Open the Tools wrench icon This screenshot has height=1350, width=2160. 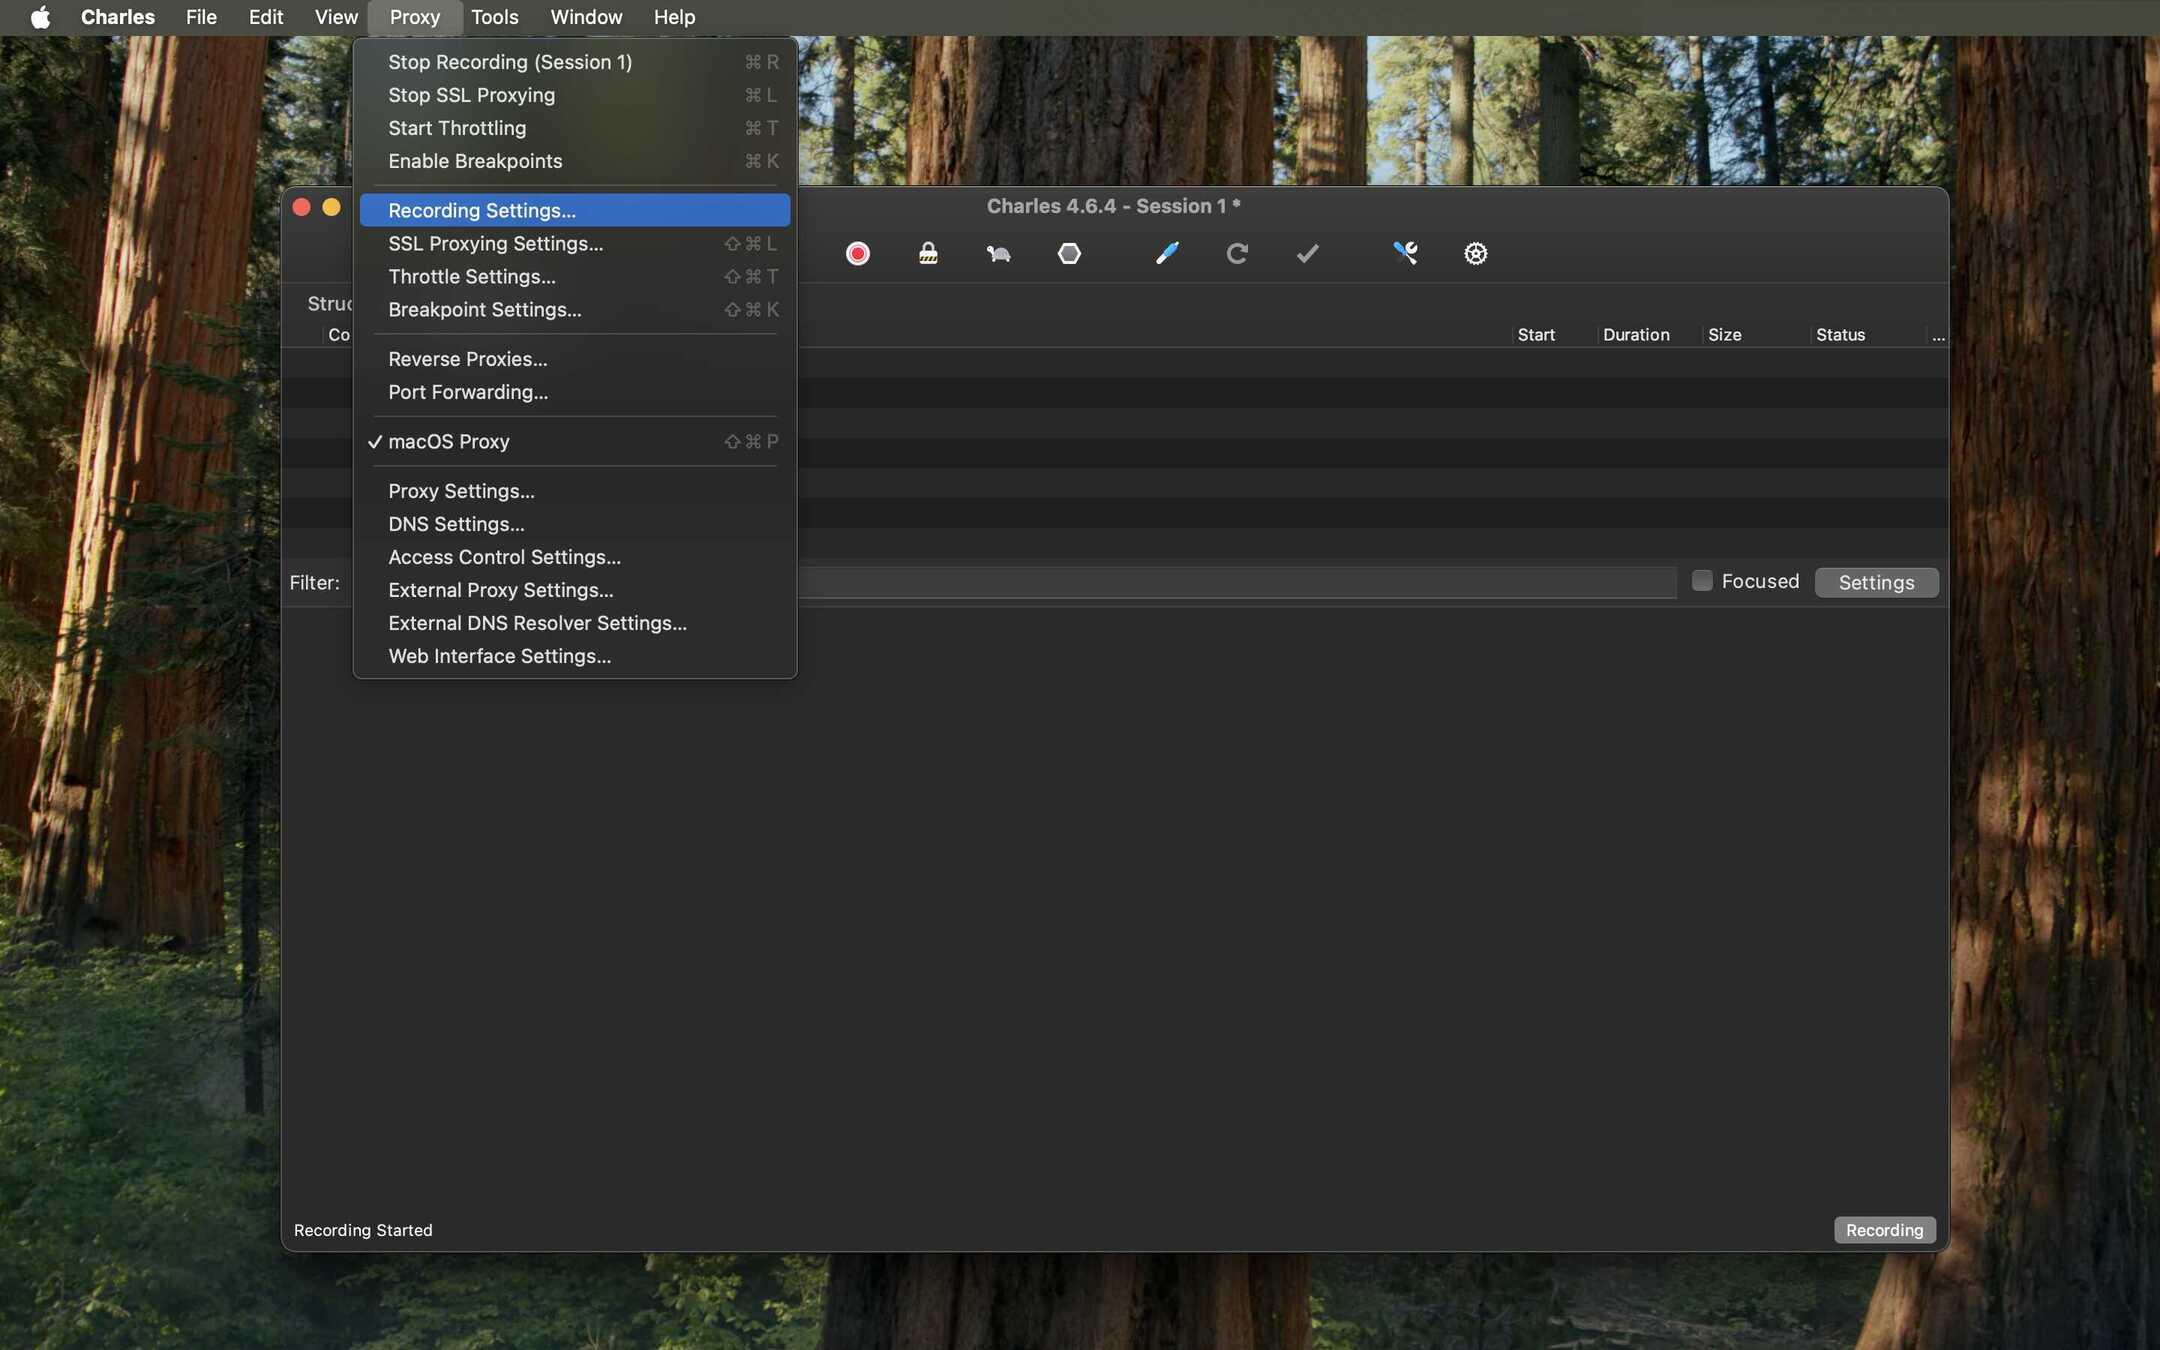pyautogui.click(x=1405, y=254)
